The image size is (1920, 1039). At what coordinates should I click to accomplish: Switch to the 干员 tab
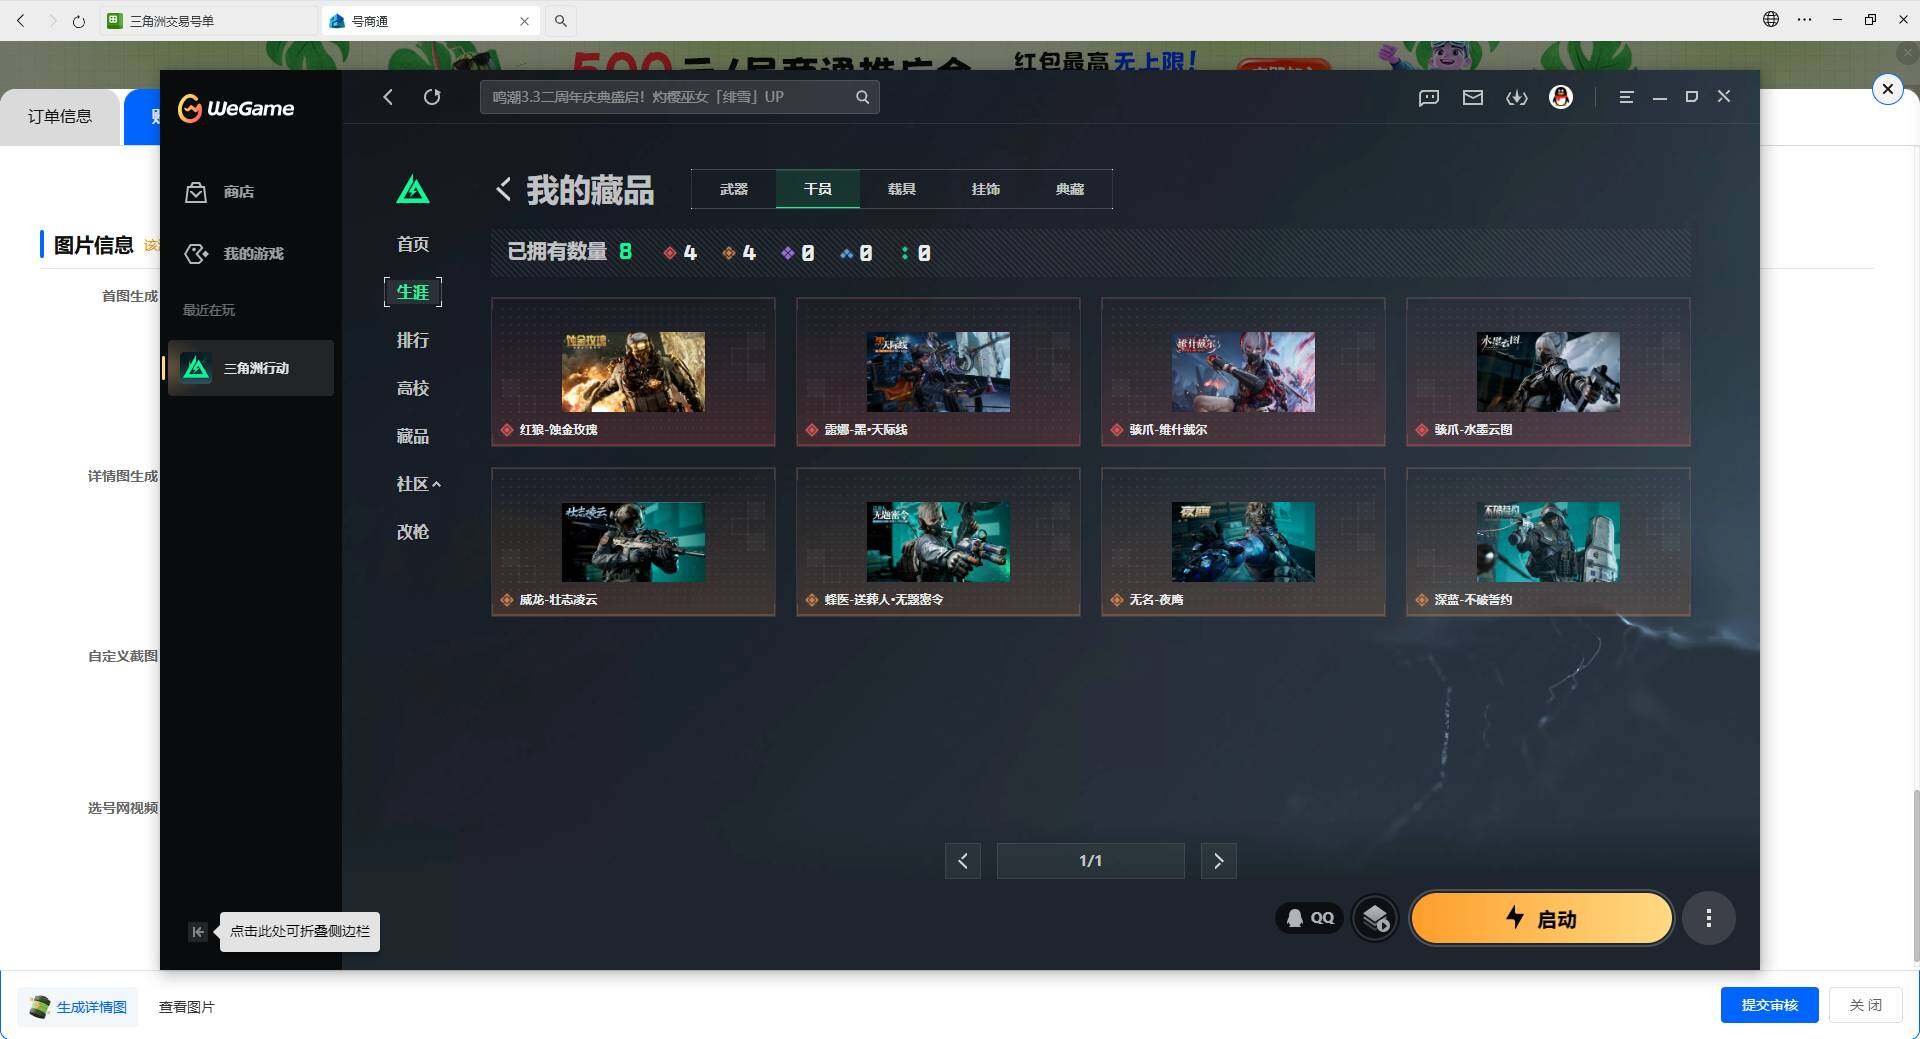tap(818, 189)
